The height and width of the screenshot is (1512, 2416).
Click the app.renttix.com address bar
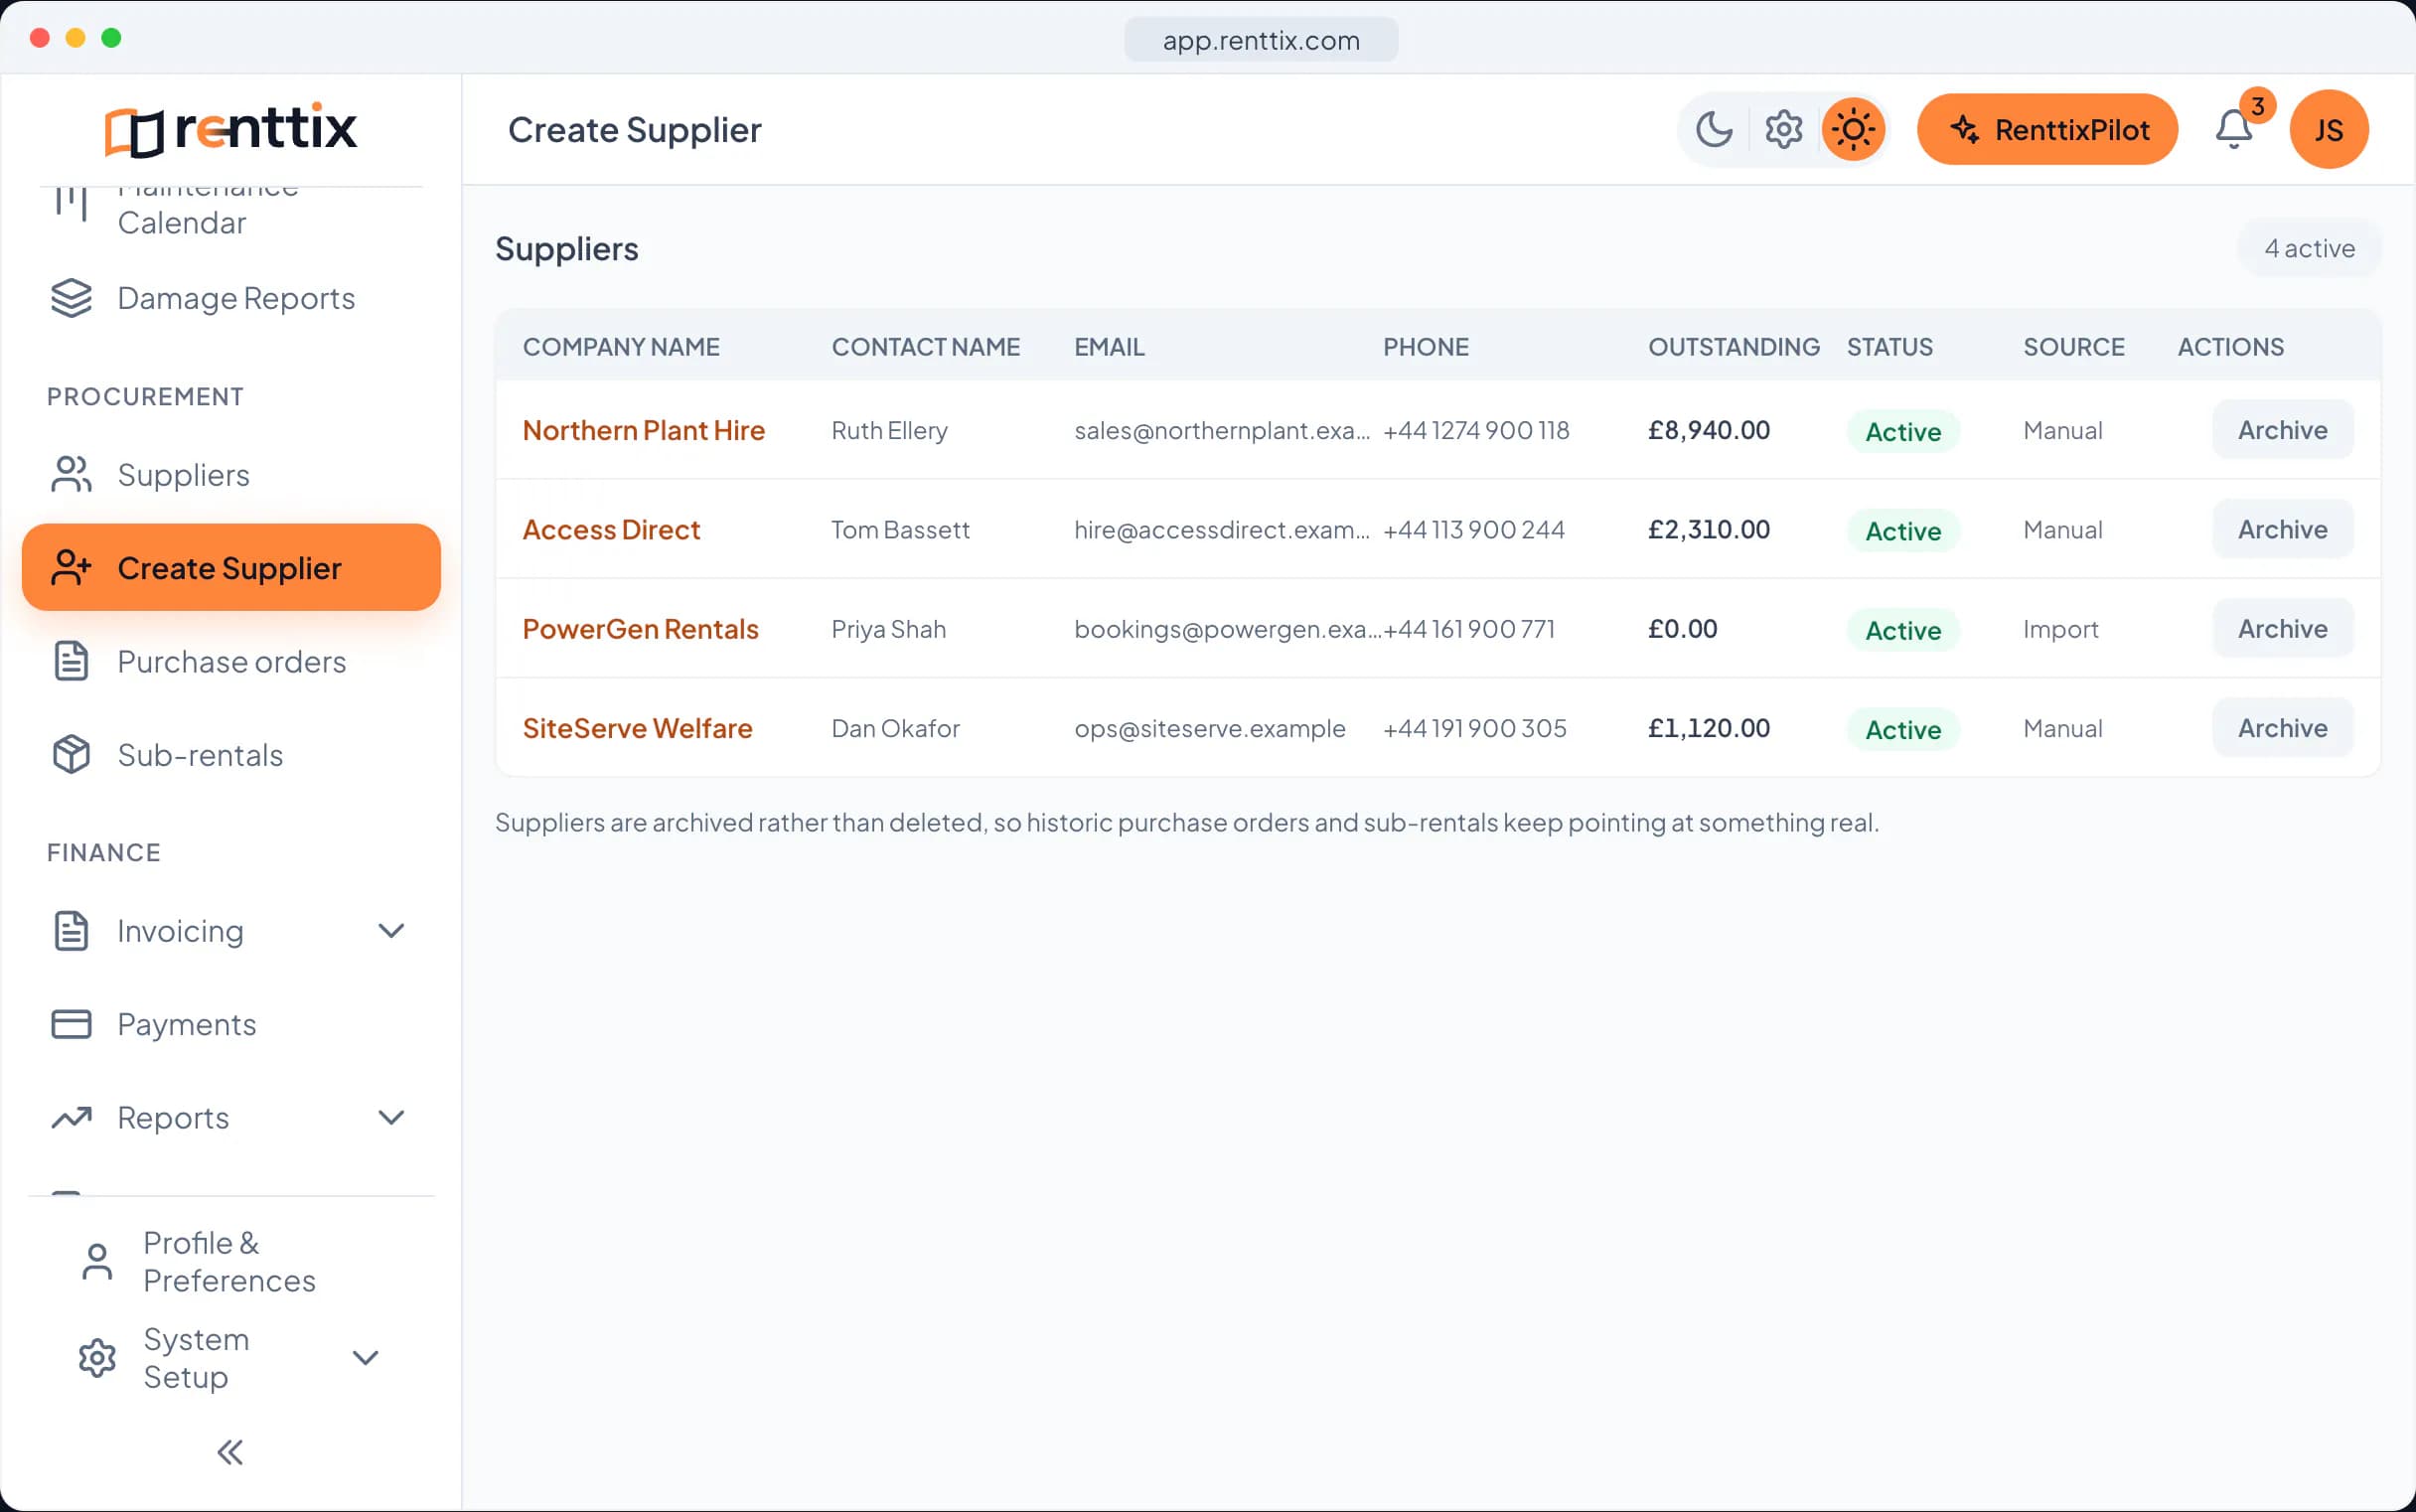[x=1261, y=40]
